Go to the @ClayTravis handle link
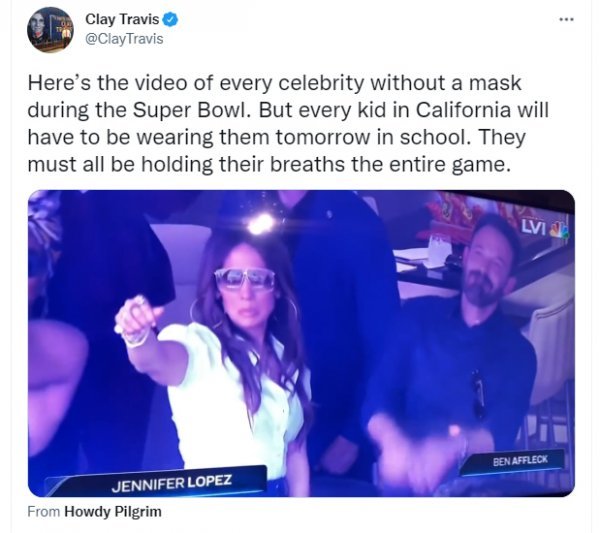Viewport: 600px width, 533px height. 123,38
